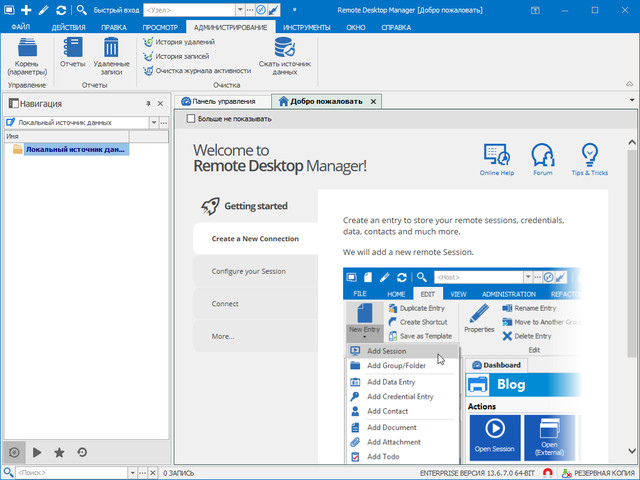Open the ИНСТРУМЕНТЫ ribbon tab
The image size is (640, 480).
point(308,27)
